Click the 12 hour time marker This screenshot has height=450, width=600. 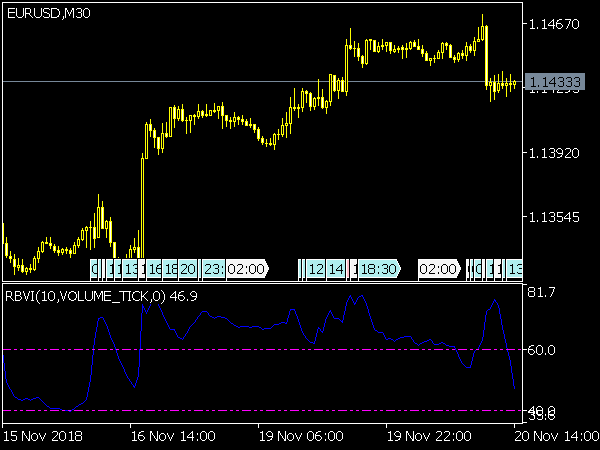pyautogui.click(x=316, y=269)
